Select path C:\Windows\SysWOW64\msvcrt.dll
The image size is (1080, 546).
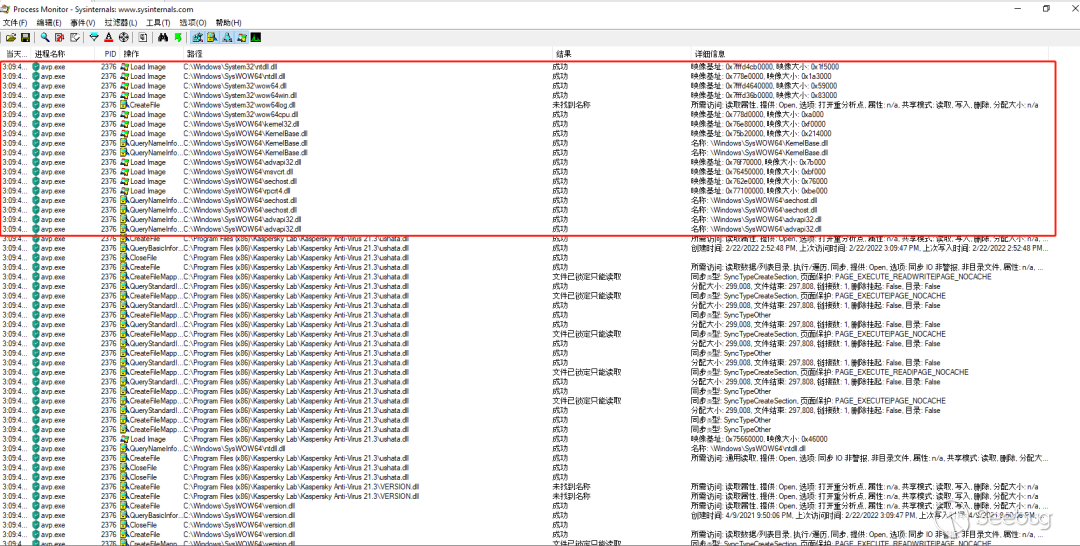click(238, 171)
